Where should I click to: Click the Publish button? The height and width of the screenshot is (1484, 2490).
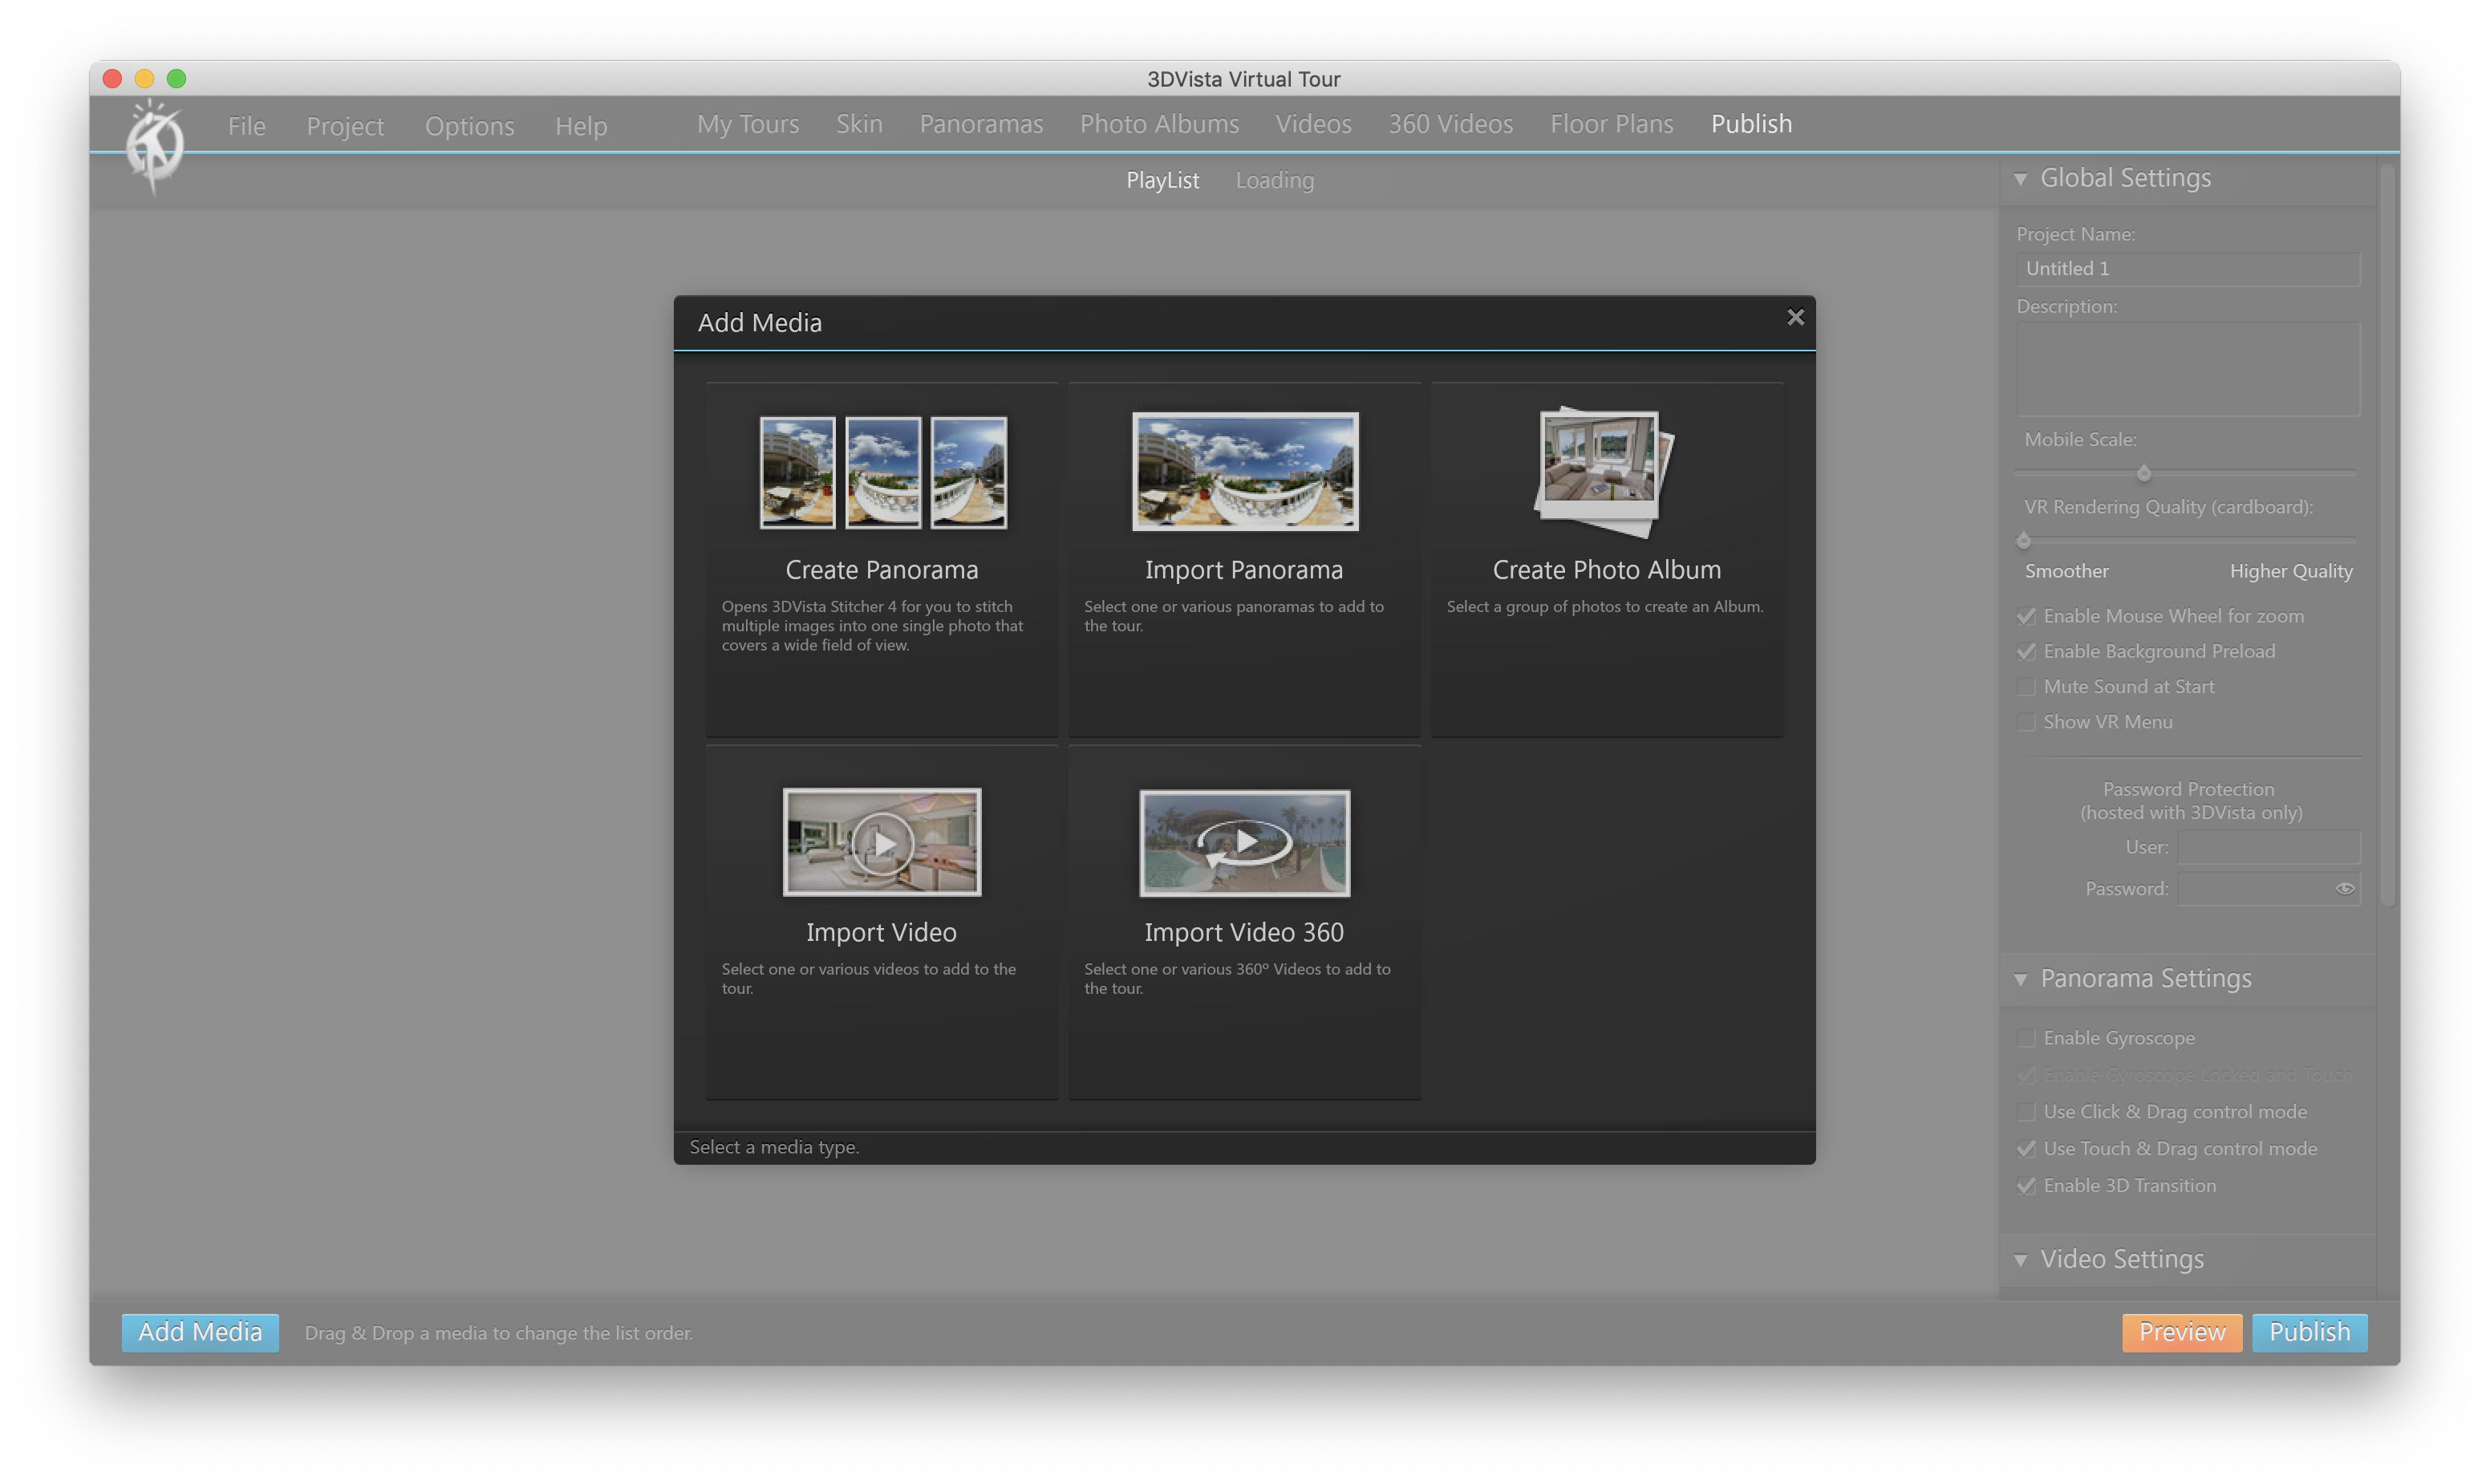point(2310,1332)
